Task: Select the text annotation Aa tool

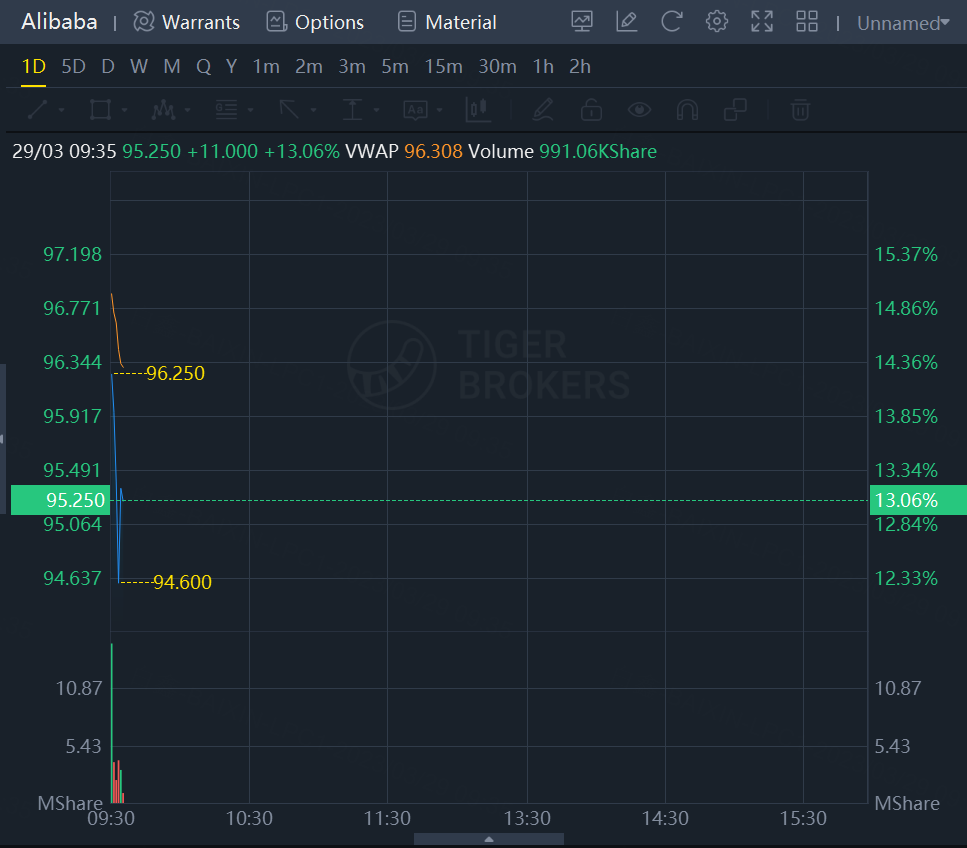Action: (415, 110)
